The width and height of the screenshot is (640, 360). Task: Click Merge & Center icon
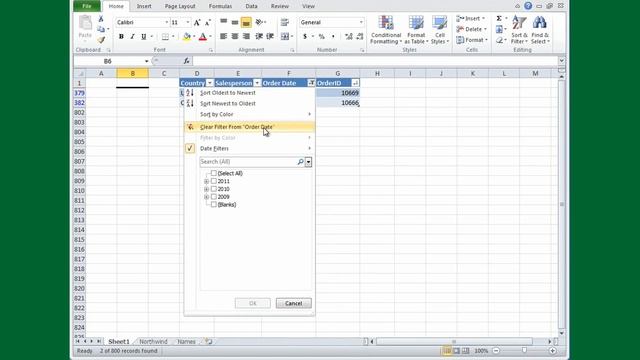285,36
